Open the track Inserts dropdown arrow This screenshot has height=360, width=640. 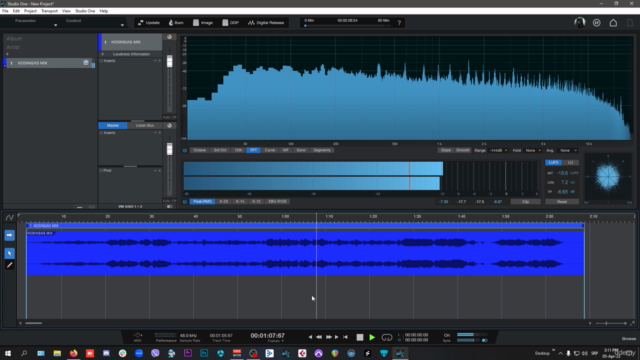click(x=155, y=61)
